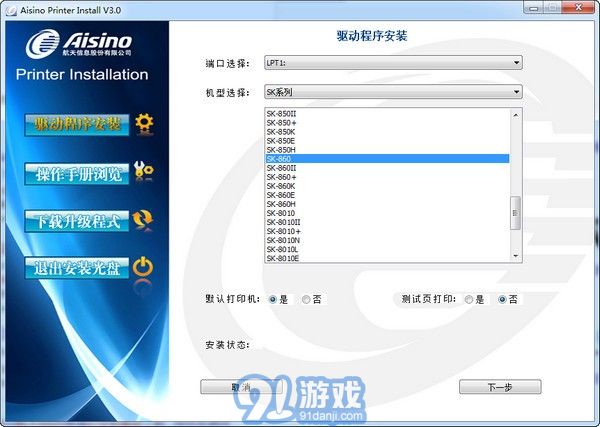
Task: Choose the 退出安装光盘 menu button
Action: (x=77, y=268)
